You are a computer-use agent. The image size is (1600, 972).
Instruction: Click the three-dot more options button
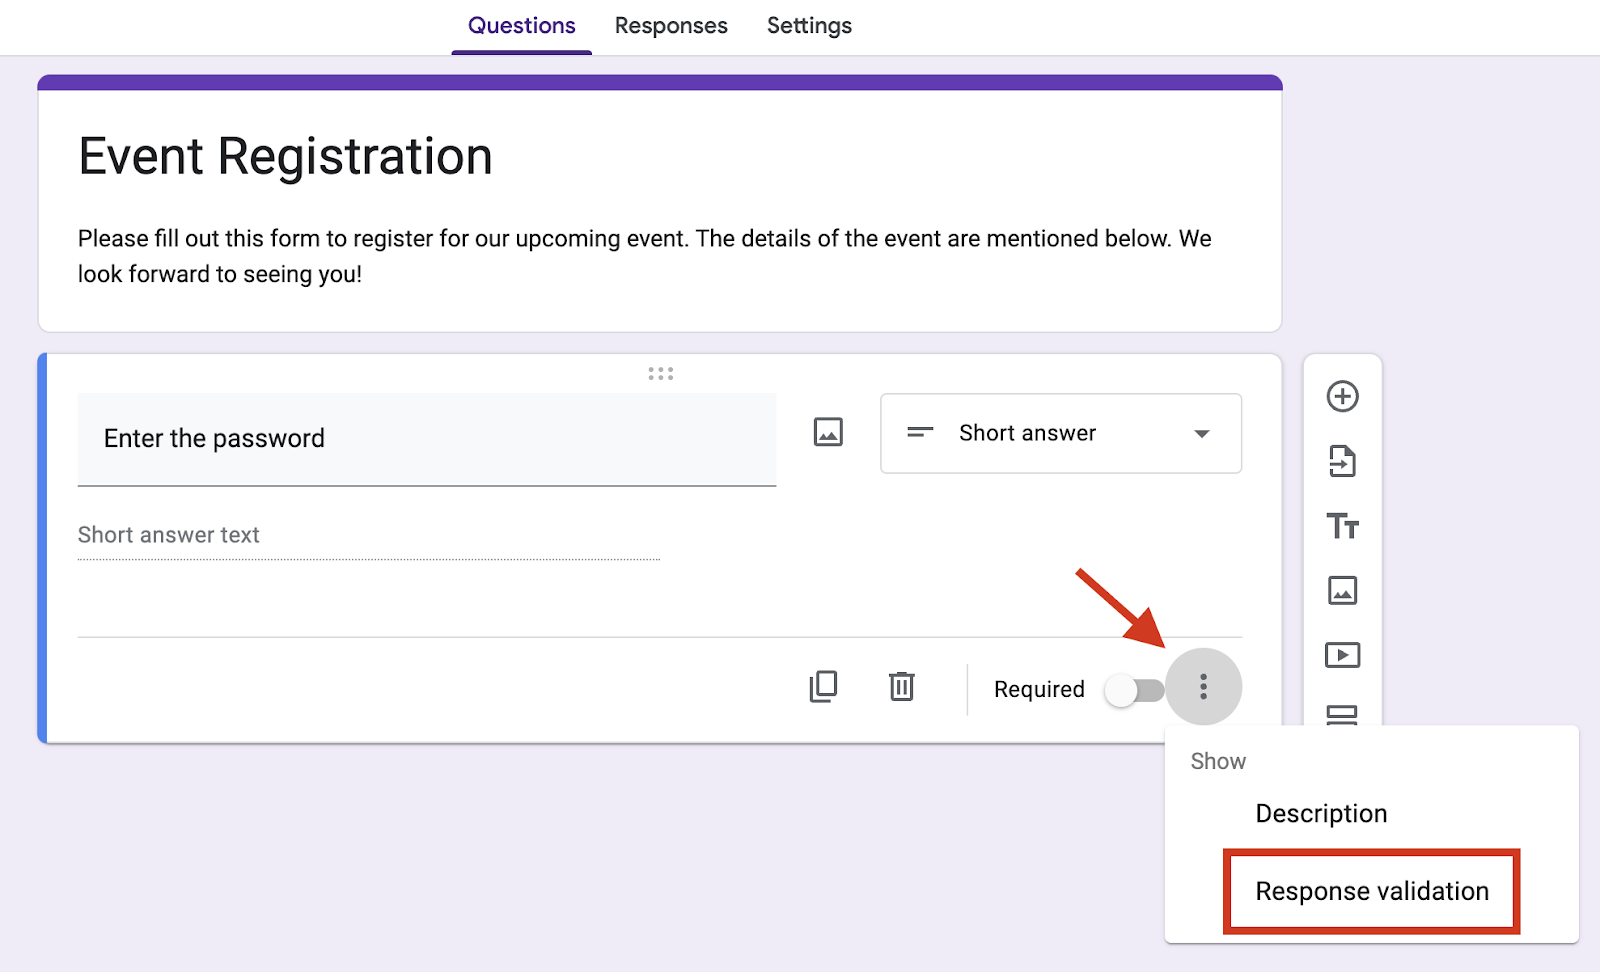pos(1203,687)
